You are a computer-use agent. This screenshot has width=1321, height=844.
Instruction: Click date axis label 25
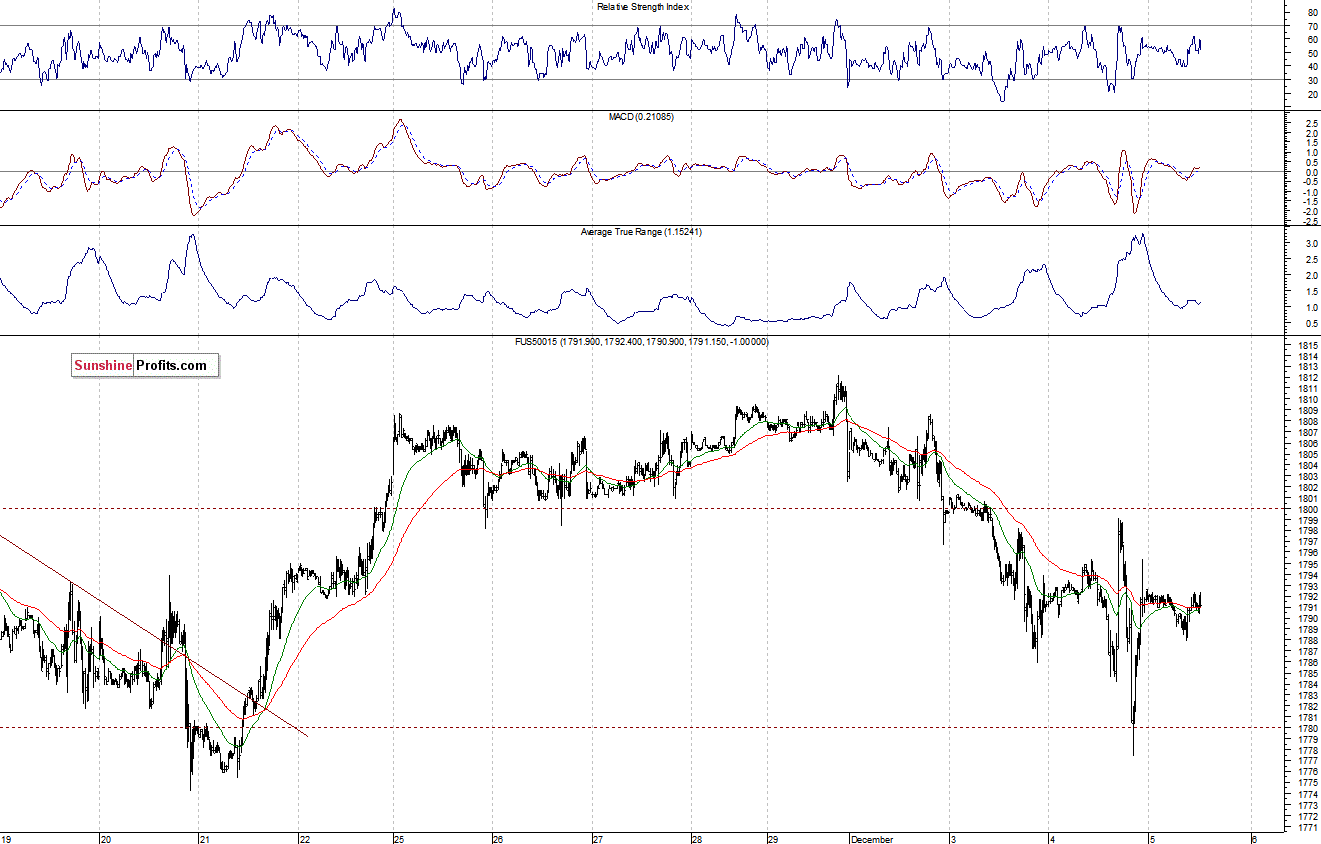coord(398,840)
